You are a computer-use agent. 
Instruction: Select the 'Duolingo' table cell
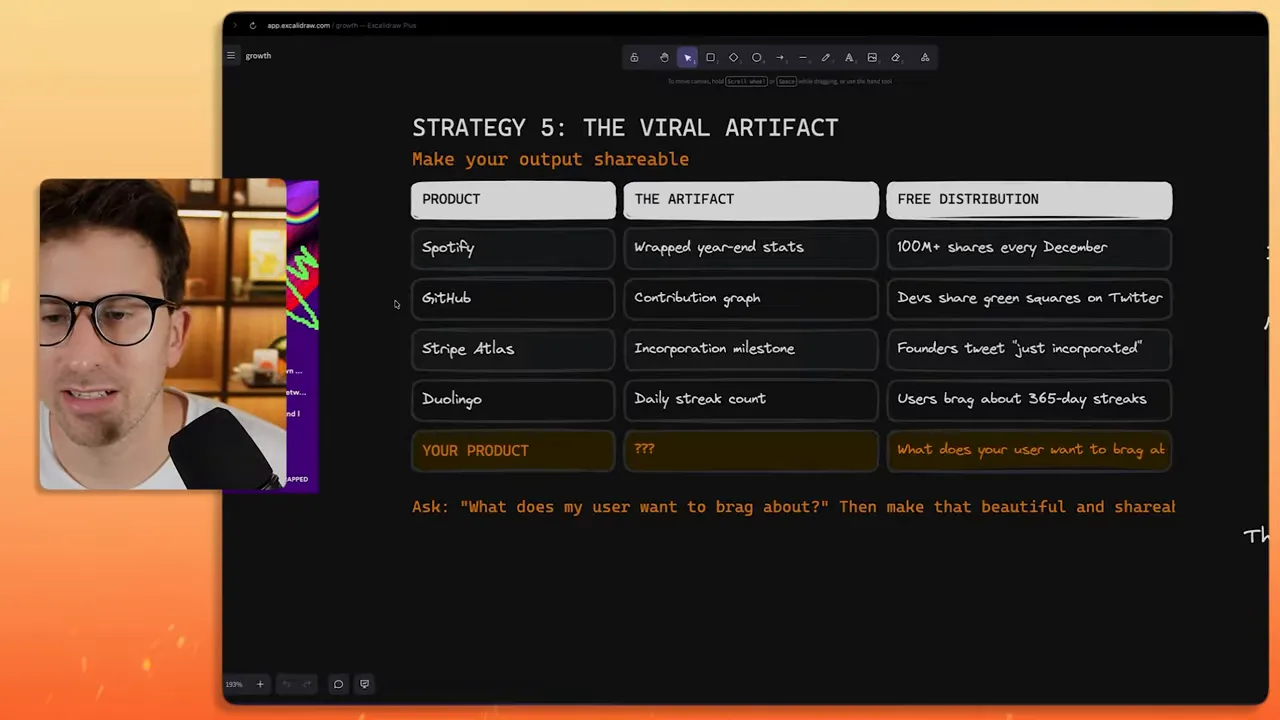[x=513, y=400]
